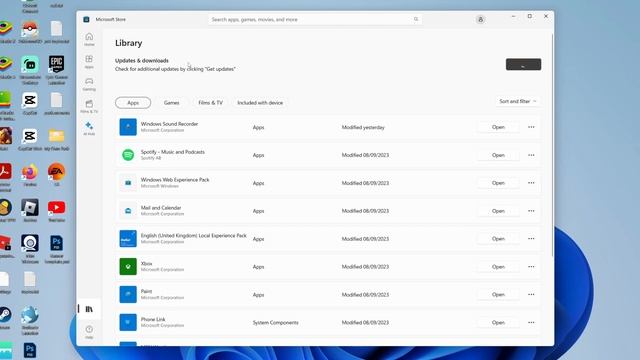Click the Xbox title text
Image resolution: width=640 pixels, height=360 pixels.
pos(147,264)
